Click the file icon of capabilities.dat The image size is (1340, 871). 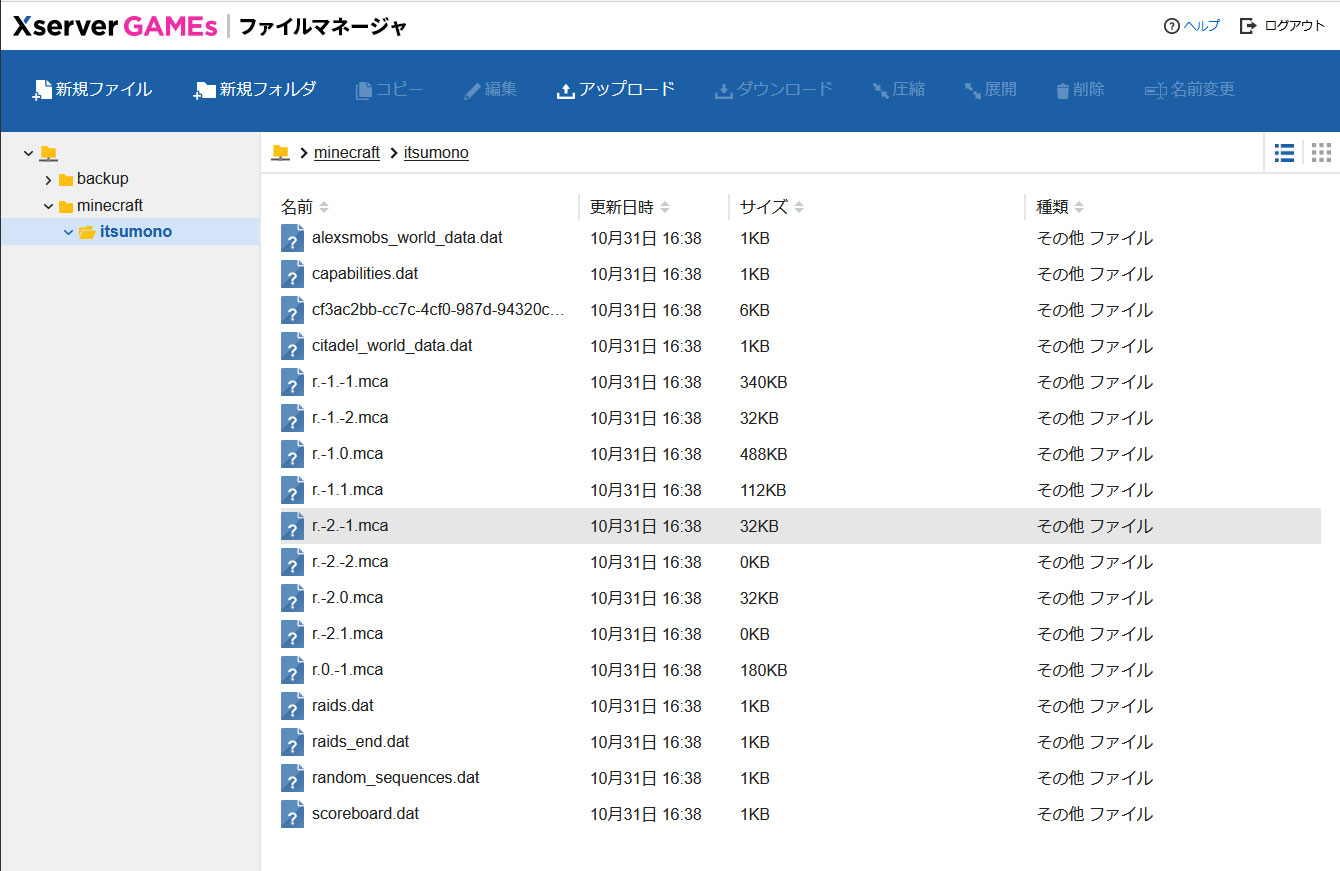click(292, 274)
